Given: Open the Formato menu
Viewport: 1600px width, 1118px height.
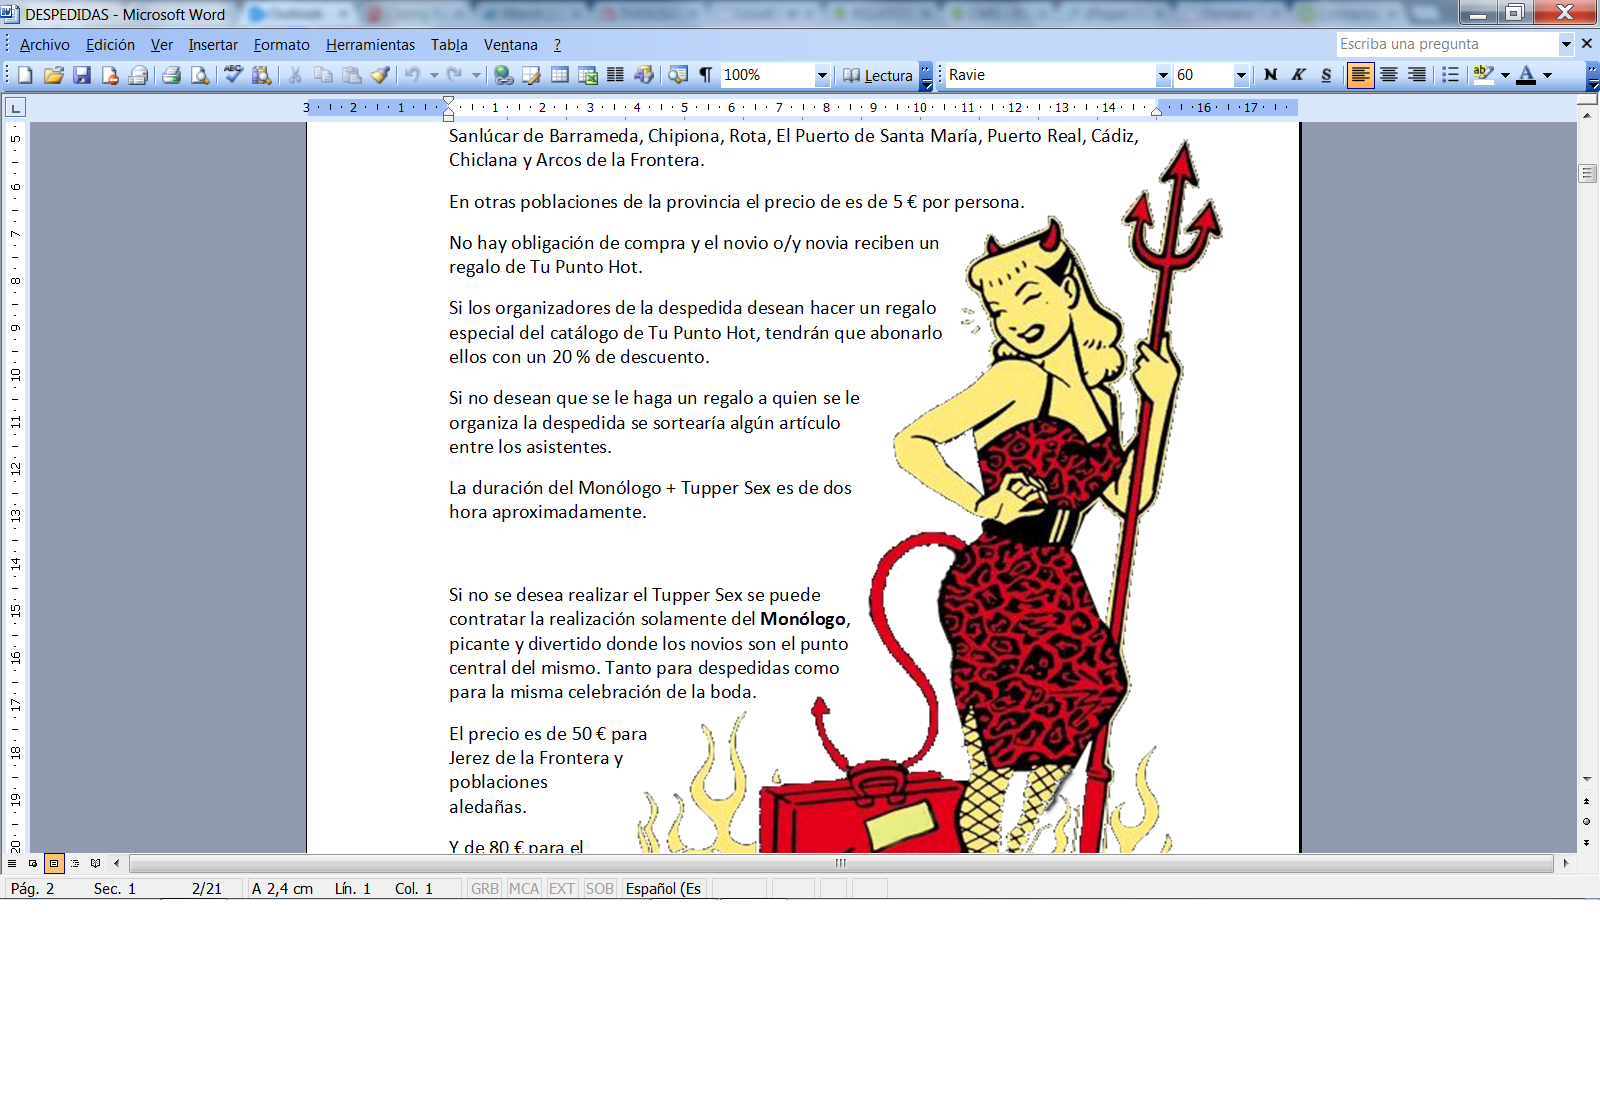Looking at the screenshot, I should (282, 45).
